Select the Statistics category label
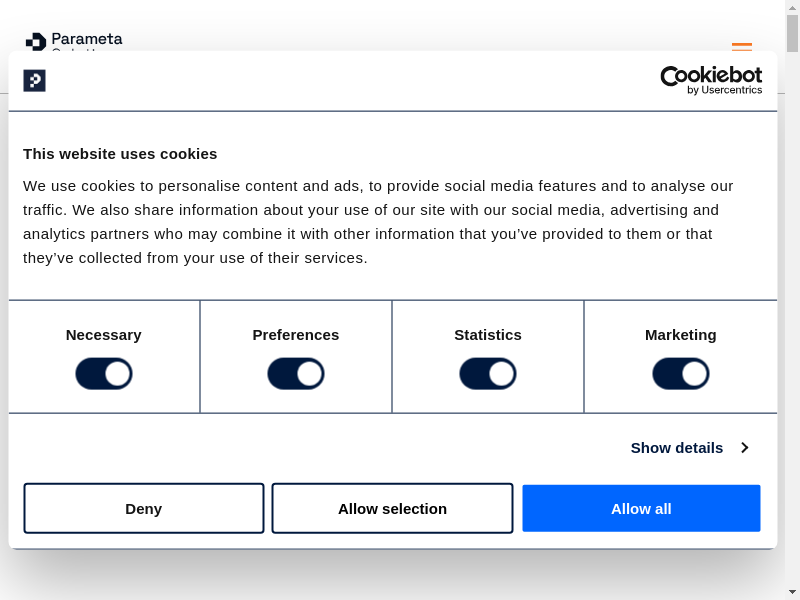 488,335
